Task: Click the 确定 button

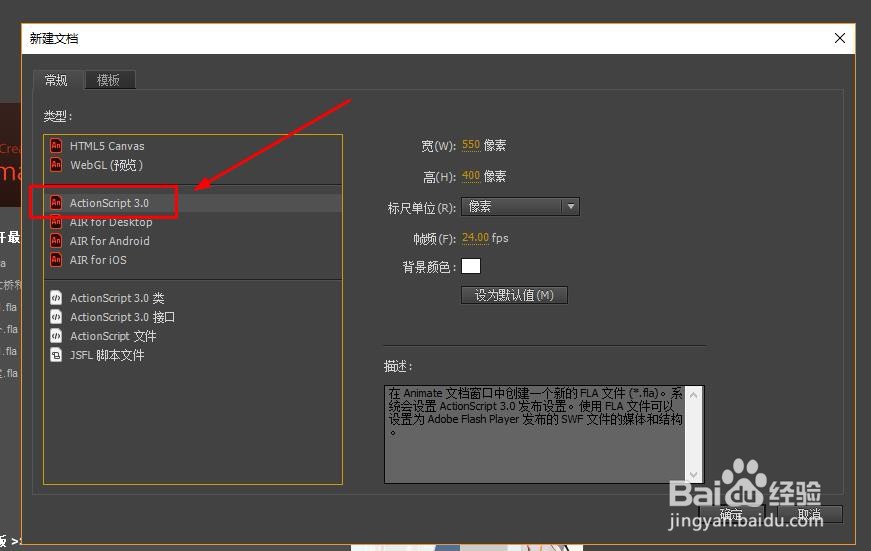Action: (732, 514)
